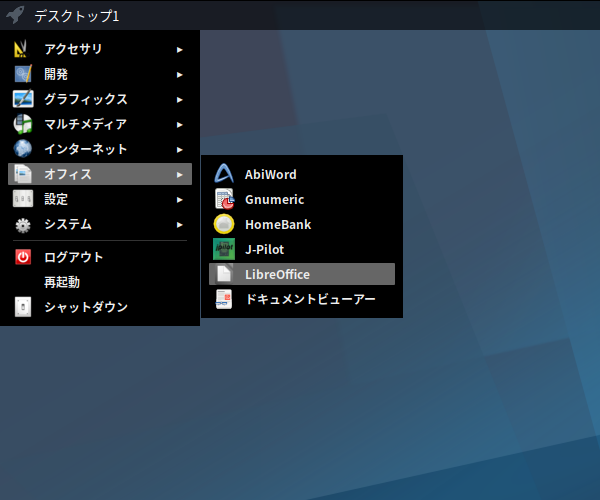Image resolution: width=600 pixels, height=500 pixels.
Task: Choose シャットダウン from the menu
Action: (x=100, y=307)
